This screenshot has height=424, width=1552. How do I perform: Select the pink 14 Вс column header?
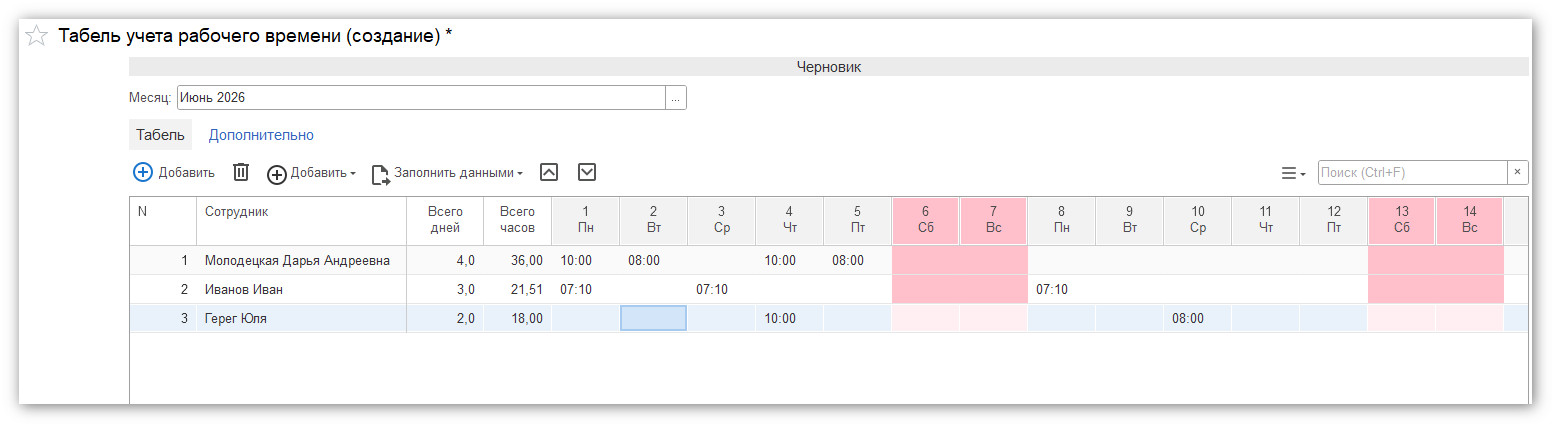[1469, 221]
